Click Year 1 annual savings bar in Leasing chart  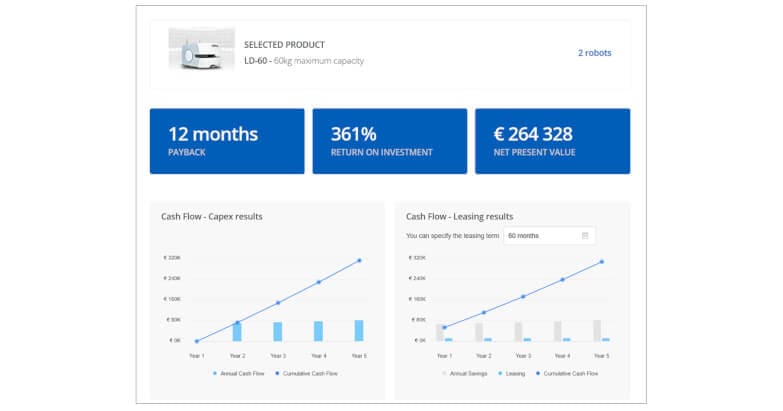[439, 332]
